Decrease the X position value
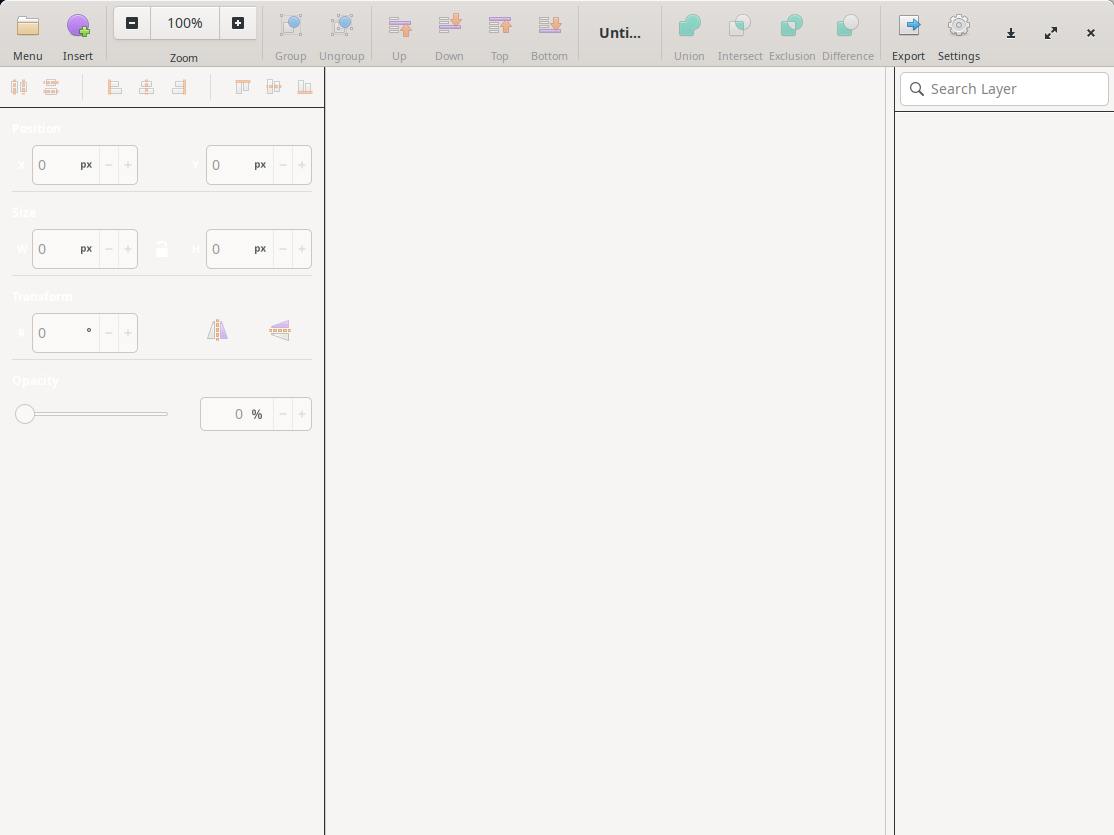 (109, 165)
